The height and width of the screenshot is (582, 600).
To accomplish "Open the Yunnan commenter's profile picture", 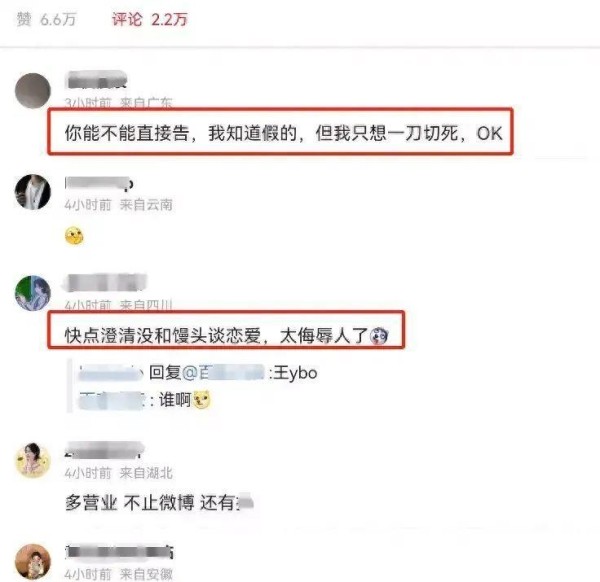I will [x=33, y=192].
